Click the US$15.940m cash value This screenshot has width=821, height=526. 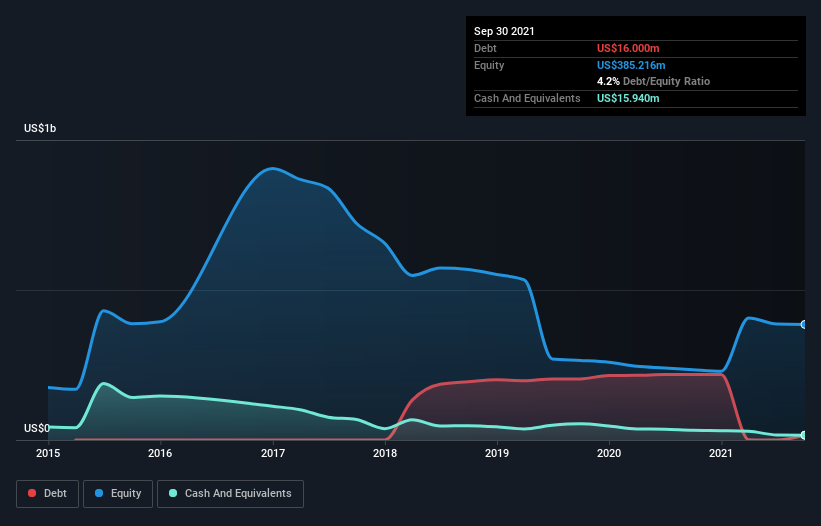click(x=628, y=98)
